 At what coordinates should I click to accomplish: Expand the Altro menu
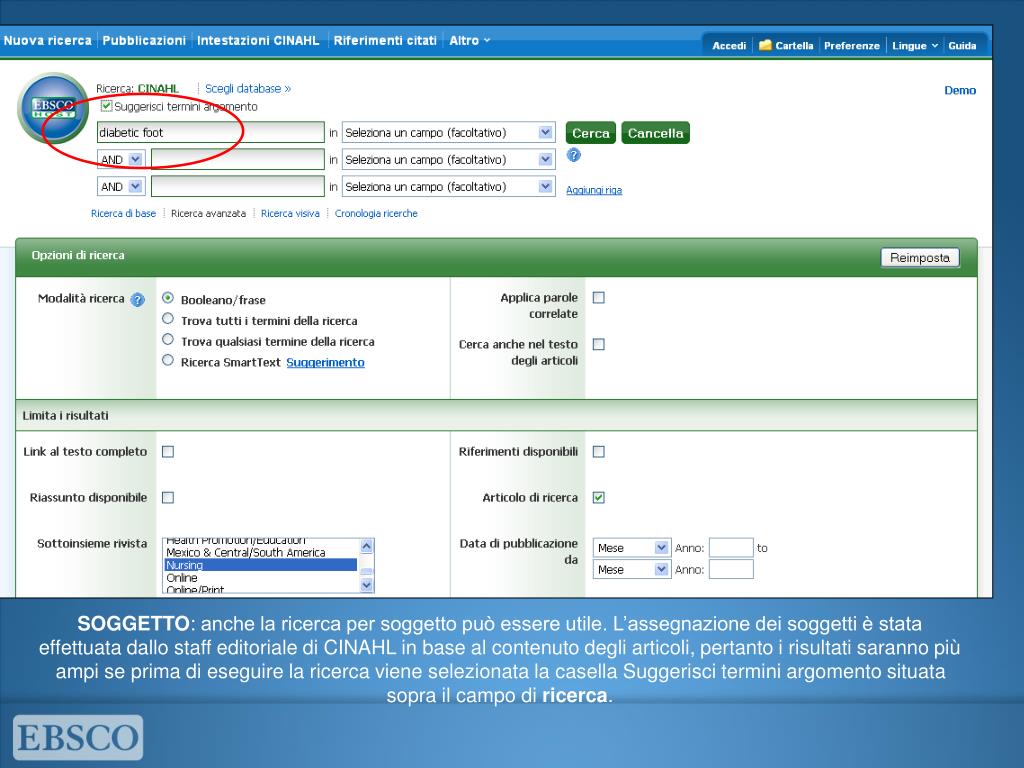(470, 40)
